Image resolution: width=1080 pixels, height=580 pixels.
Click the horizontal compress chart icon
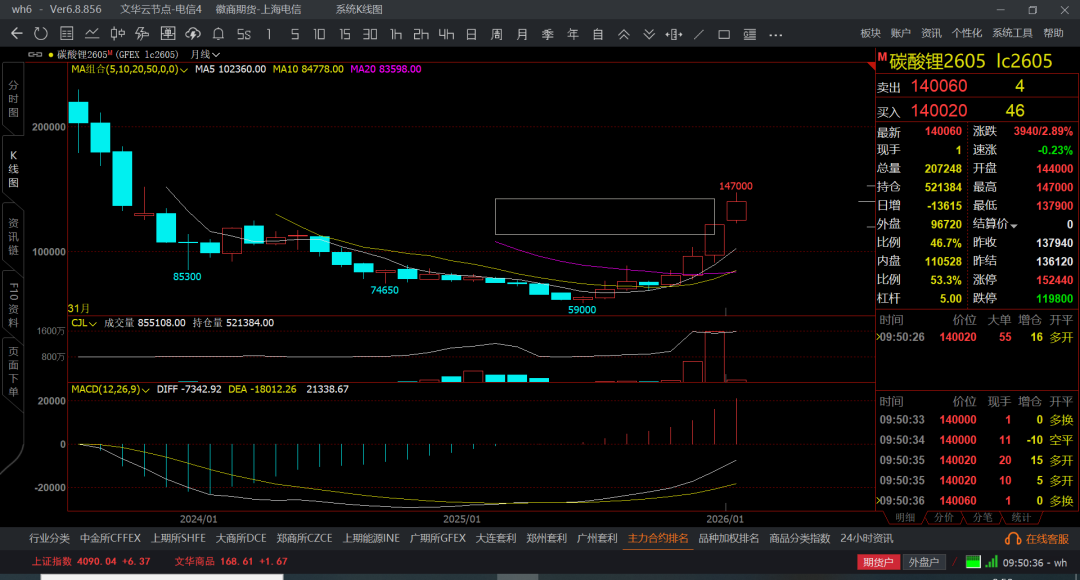pyautogui.click(x=674, y=34)
